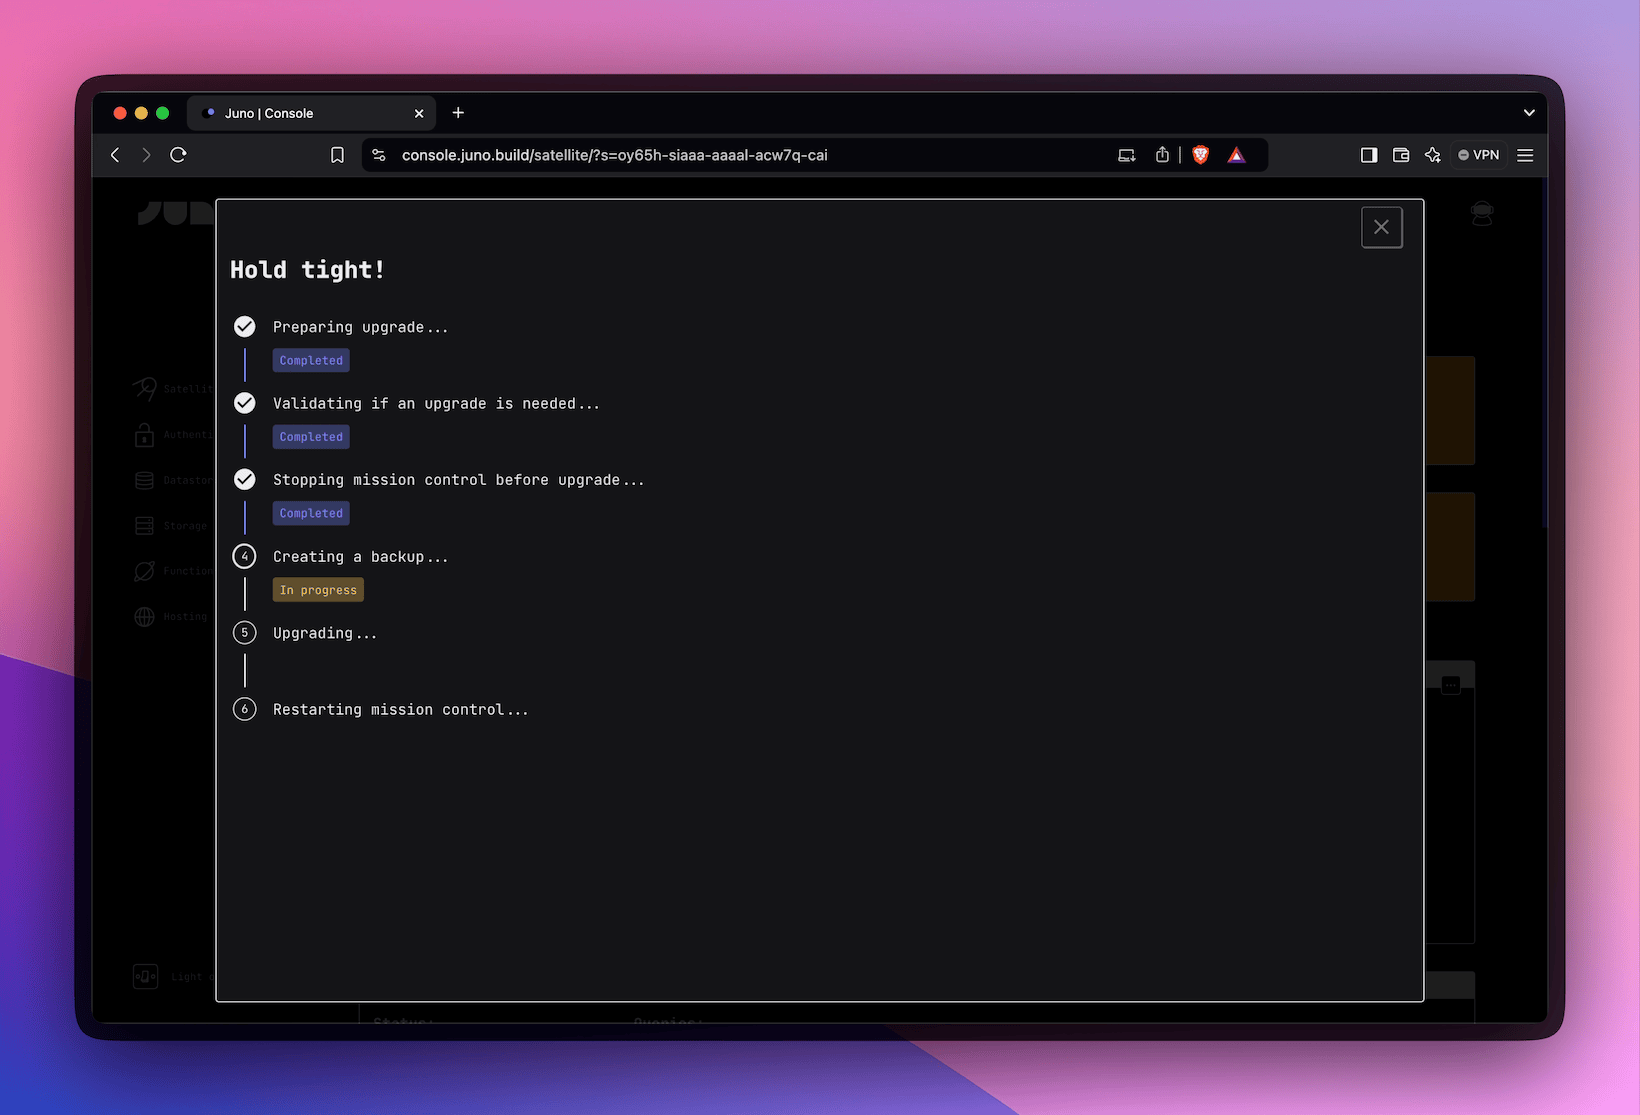Launch Leo AI assistant

click(x=1433, y=155)
